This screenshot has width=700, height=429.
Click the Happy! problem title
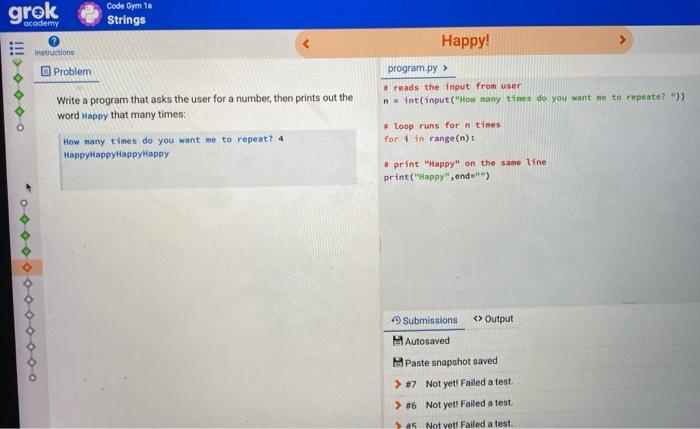coord(465,41)
